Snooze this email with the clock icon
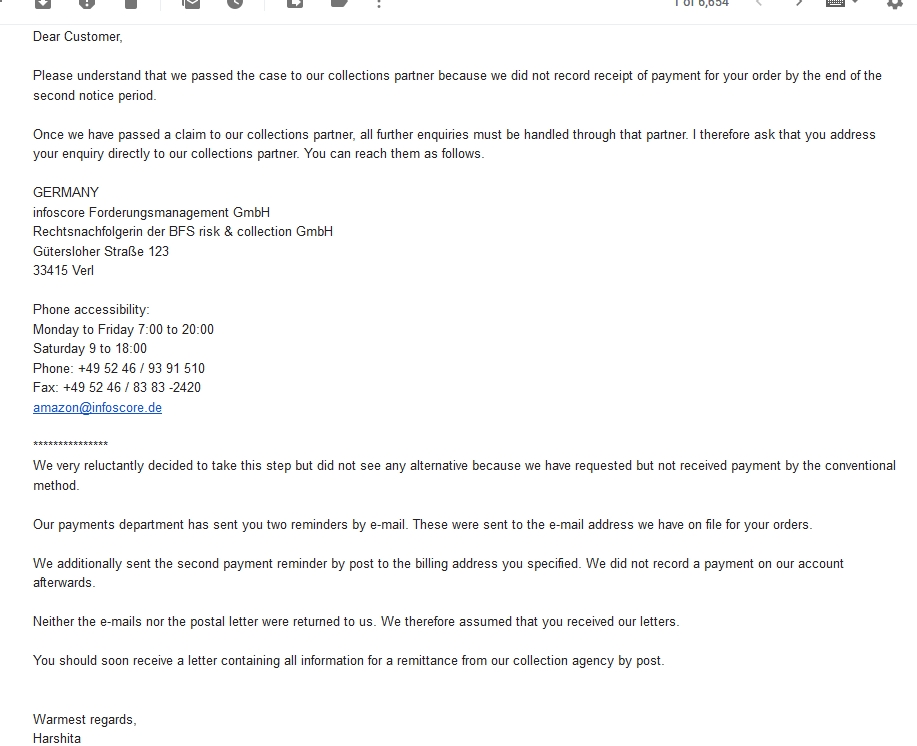 pyautogui.click(x=235, y=3)
